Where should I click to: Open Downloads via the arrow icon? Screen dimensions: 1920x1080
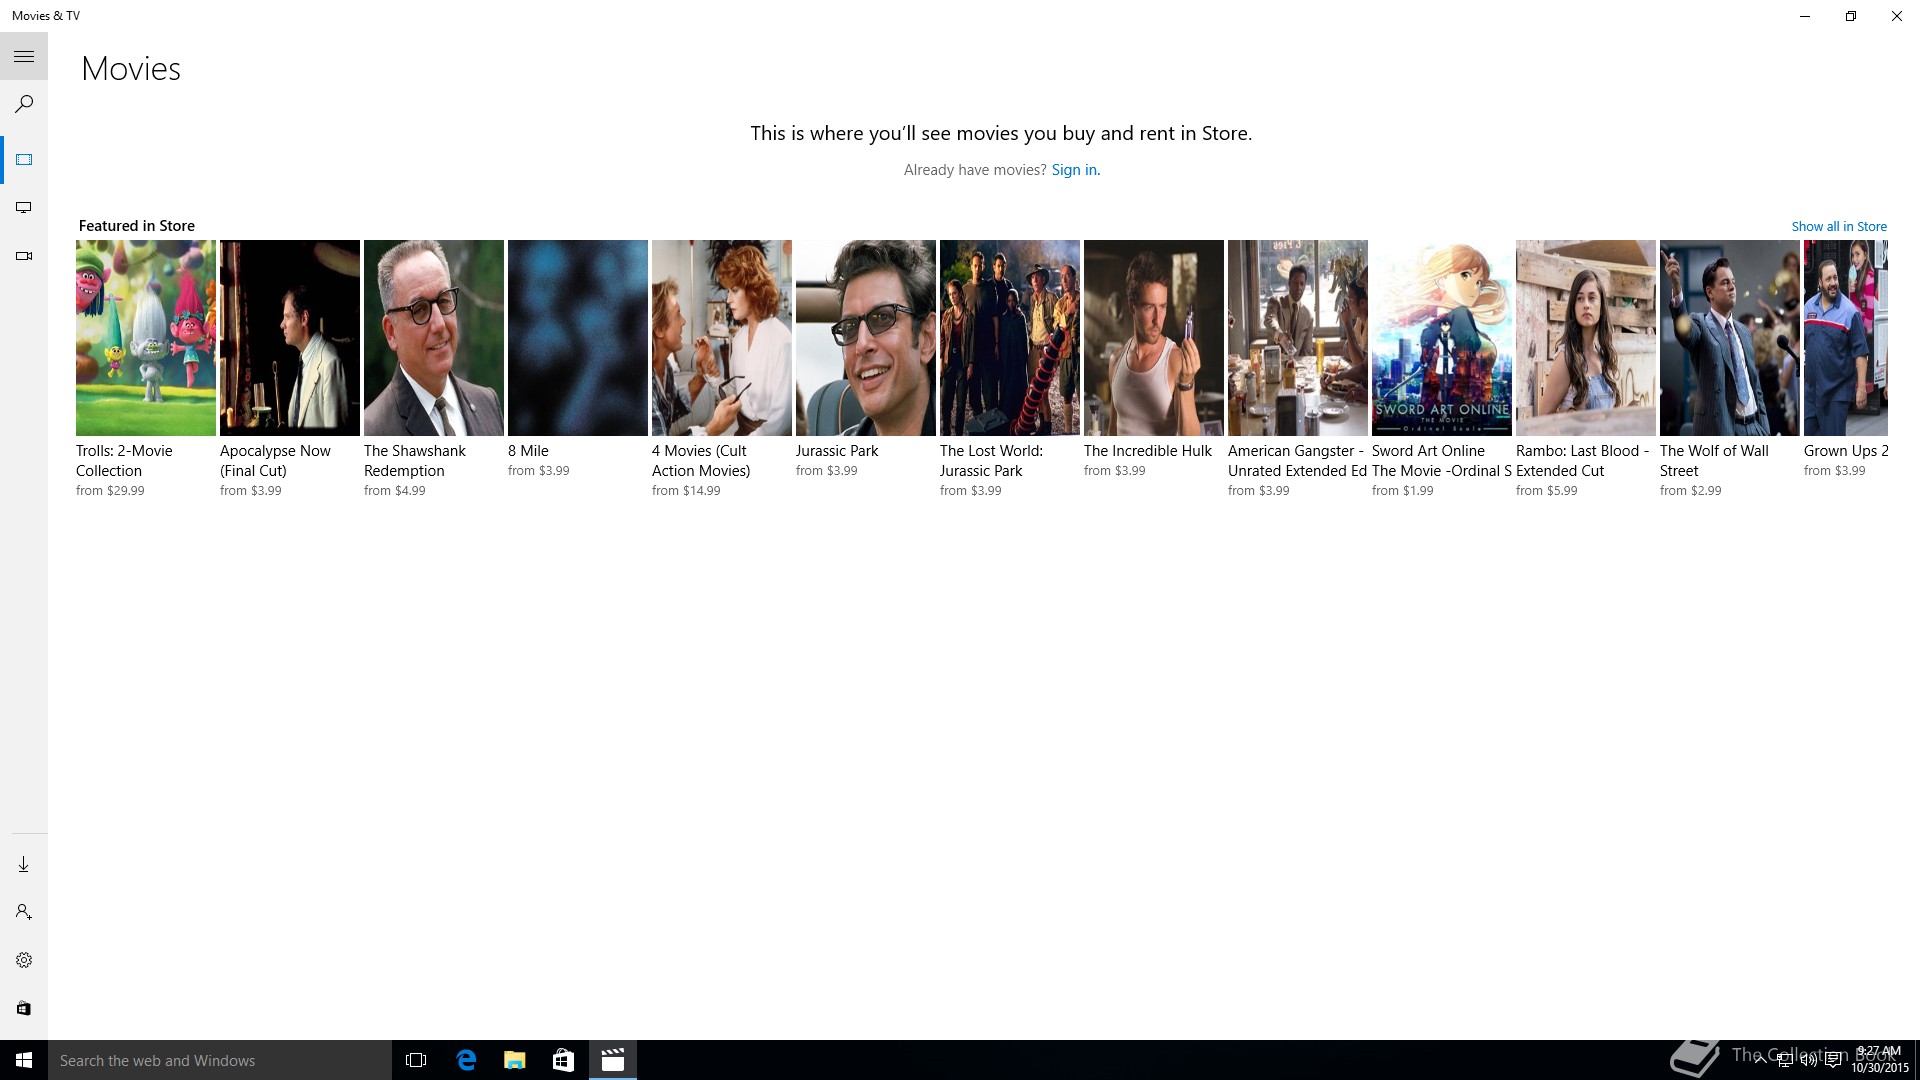24,865
